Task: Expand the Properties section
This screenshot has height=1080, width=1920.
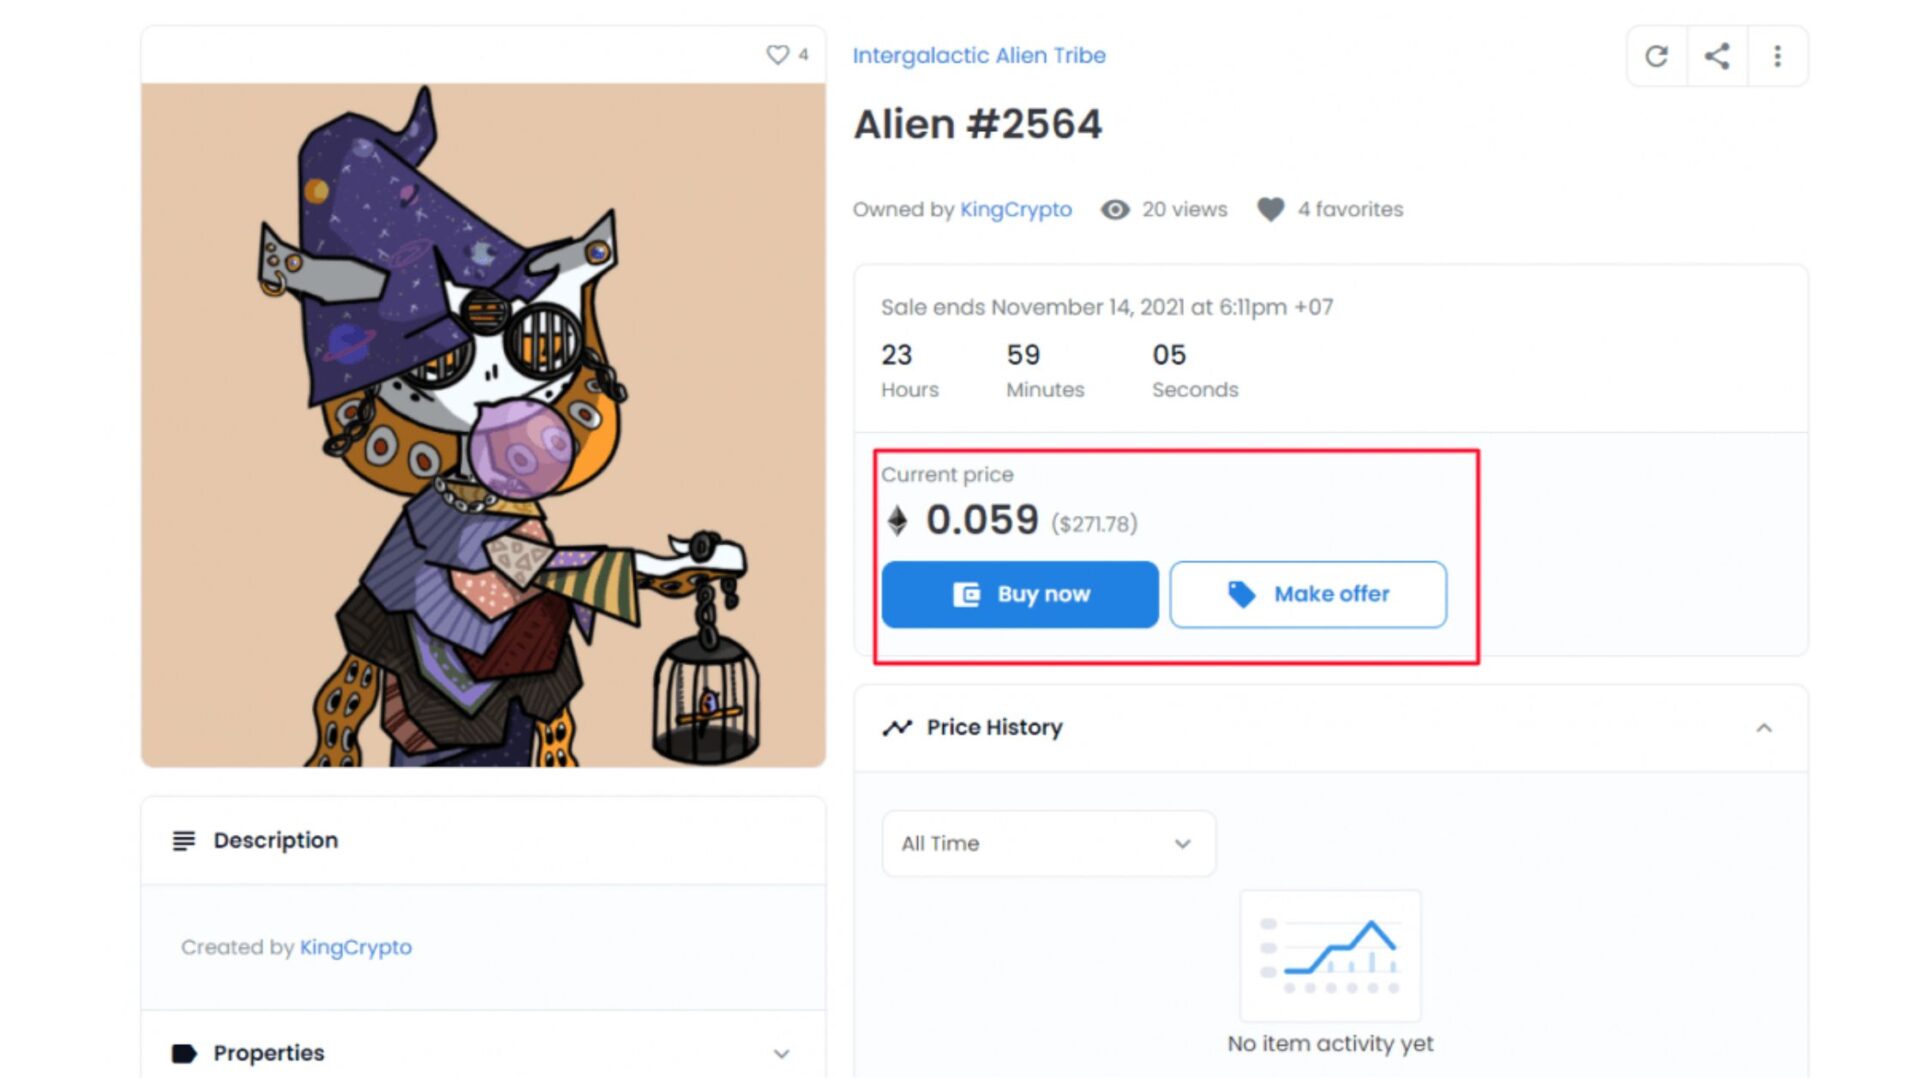Action: pyautogui.click(x=781, y=1054)
